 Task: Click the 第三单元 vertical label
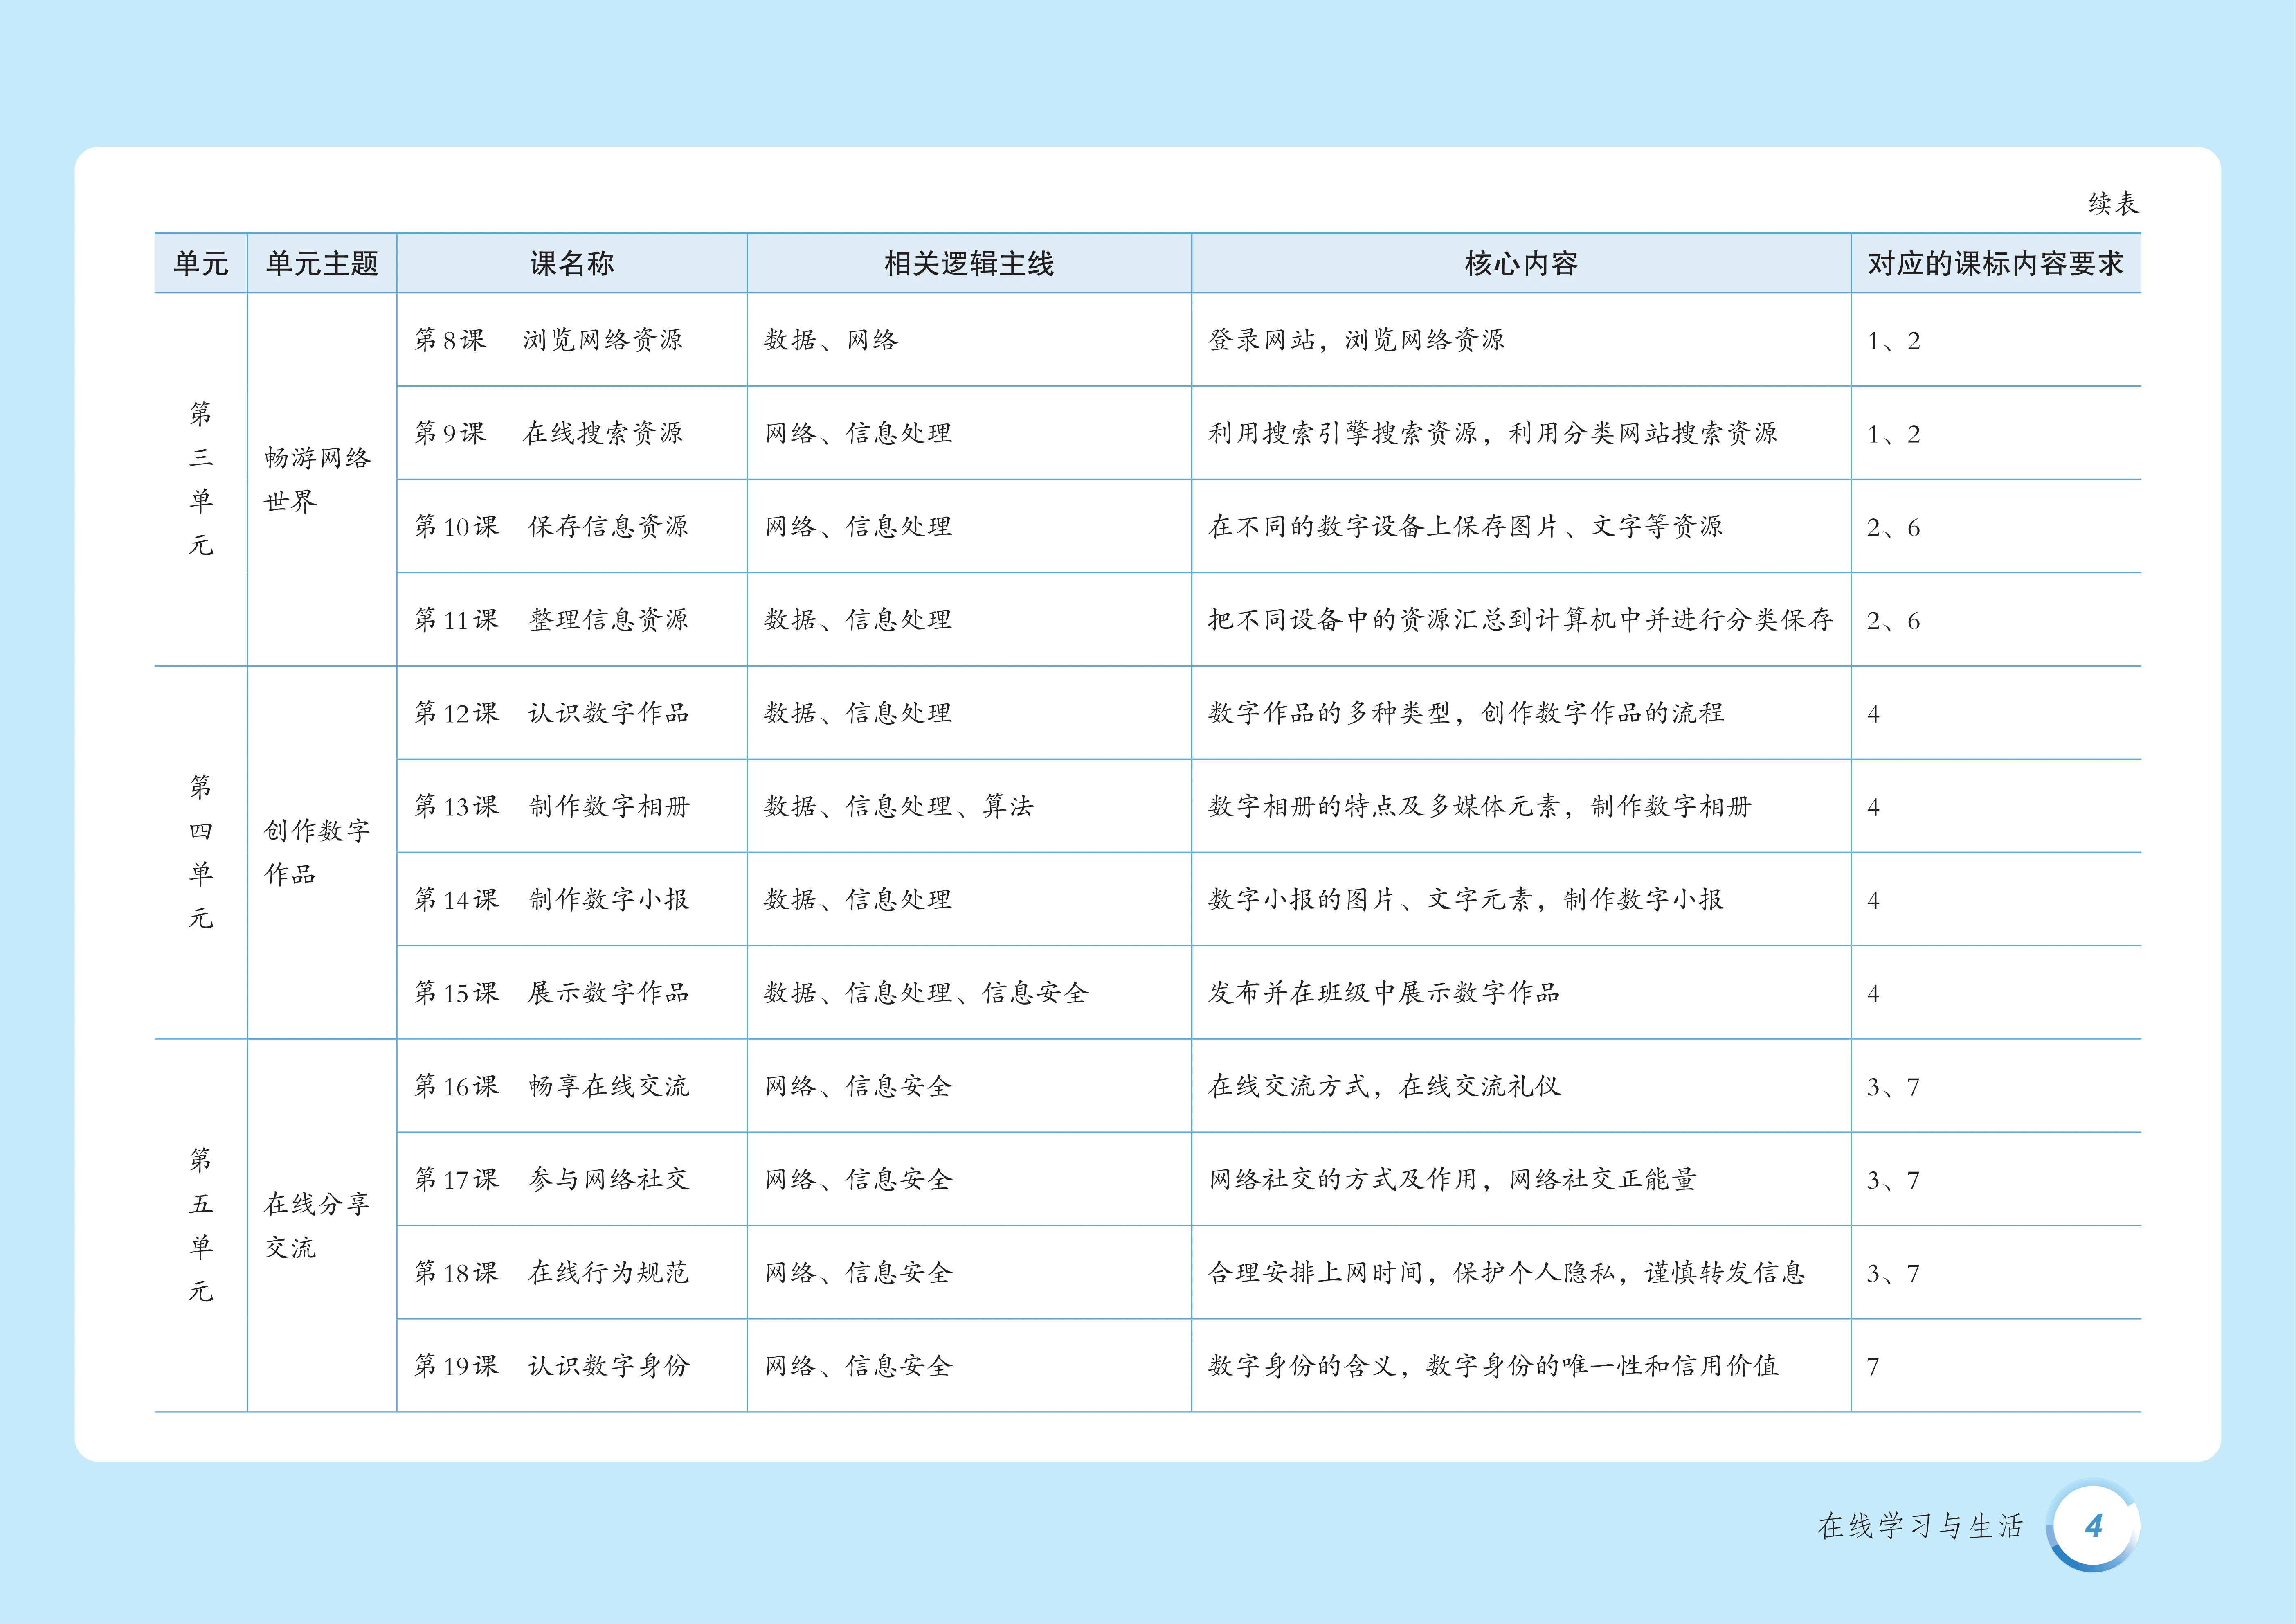click(201, 479)
